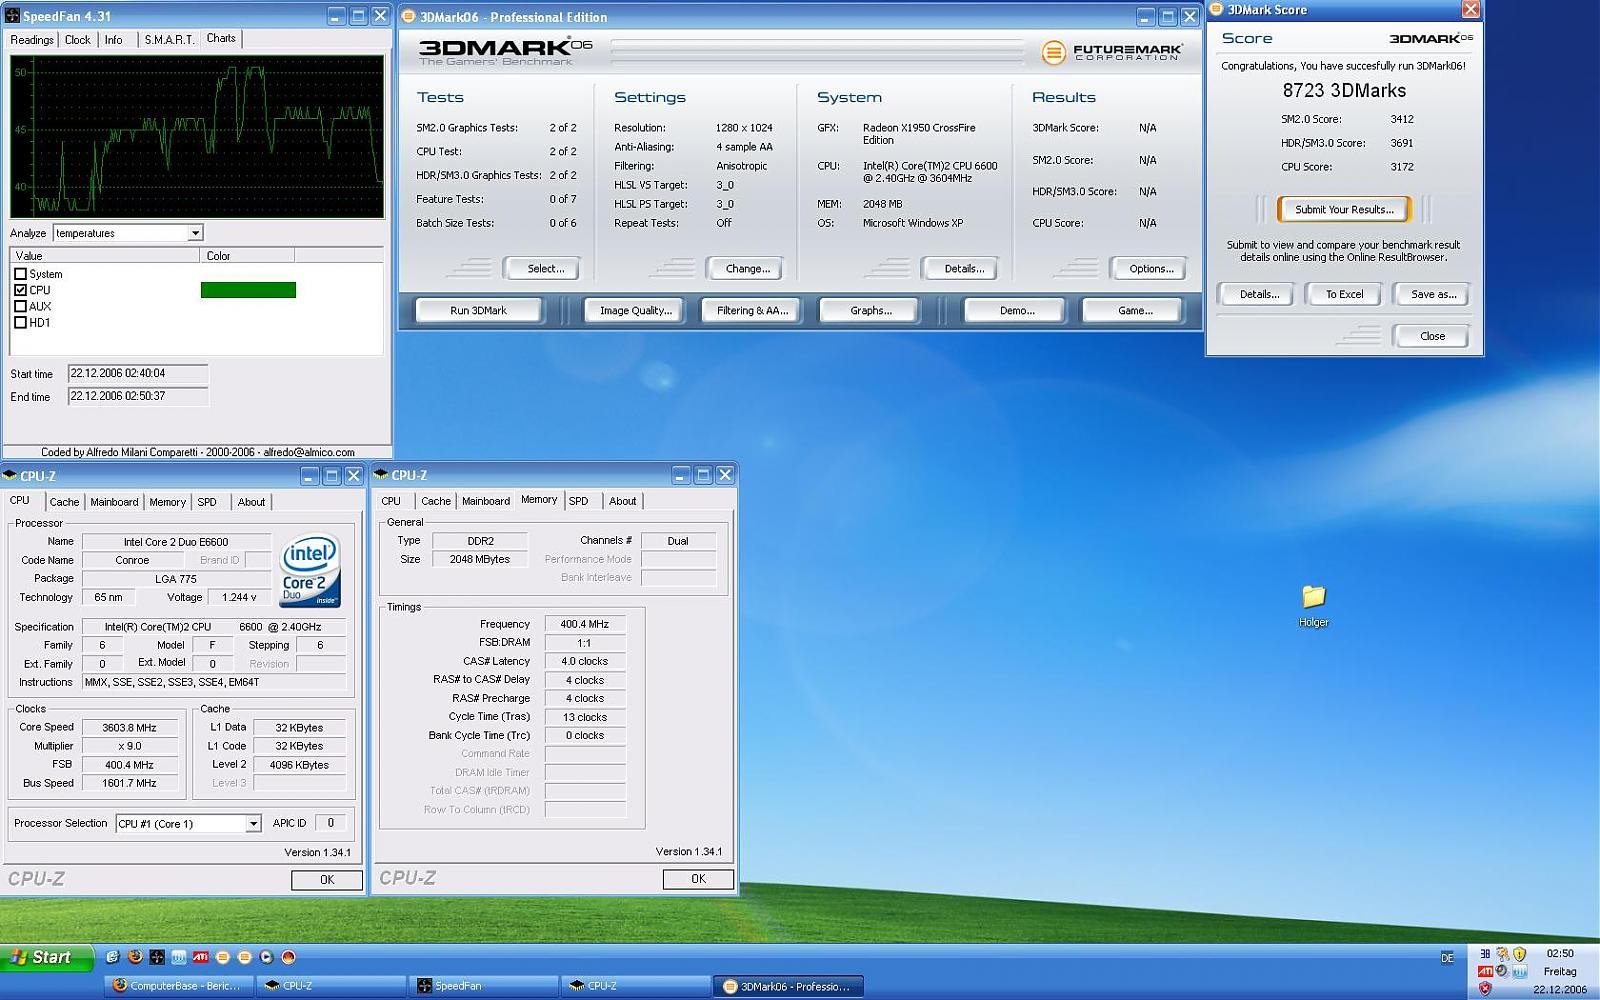Click the blue memory-chip Quick Launch icon
1600x1000 pixels.
point(179,957)
